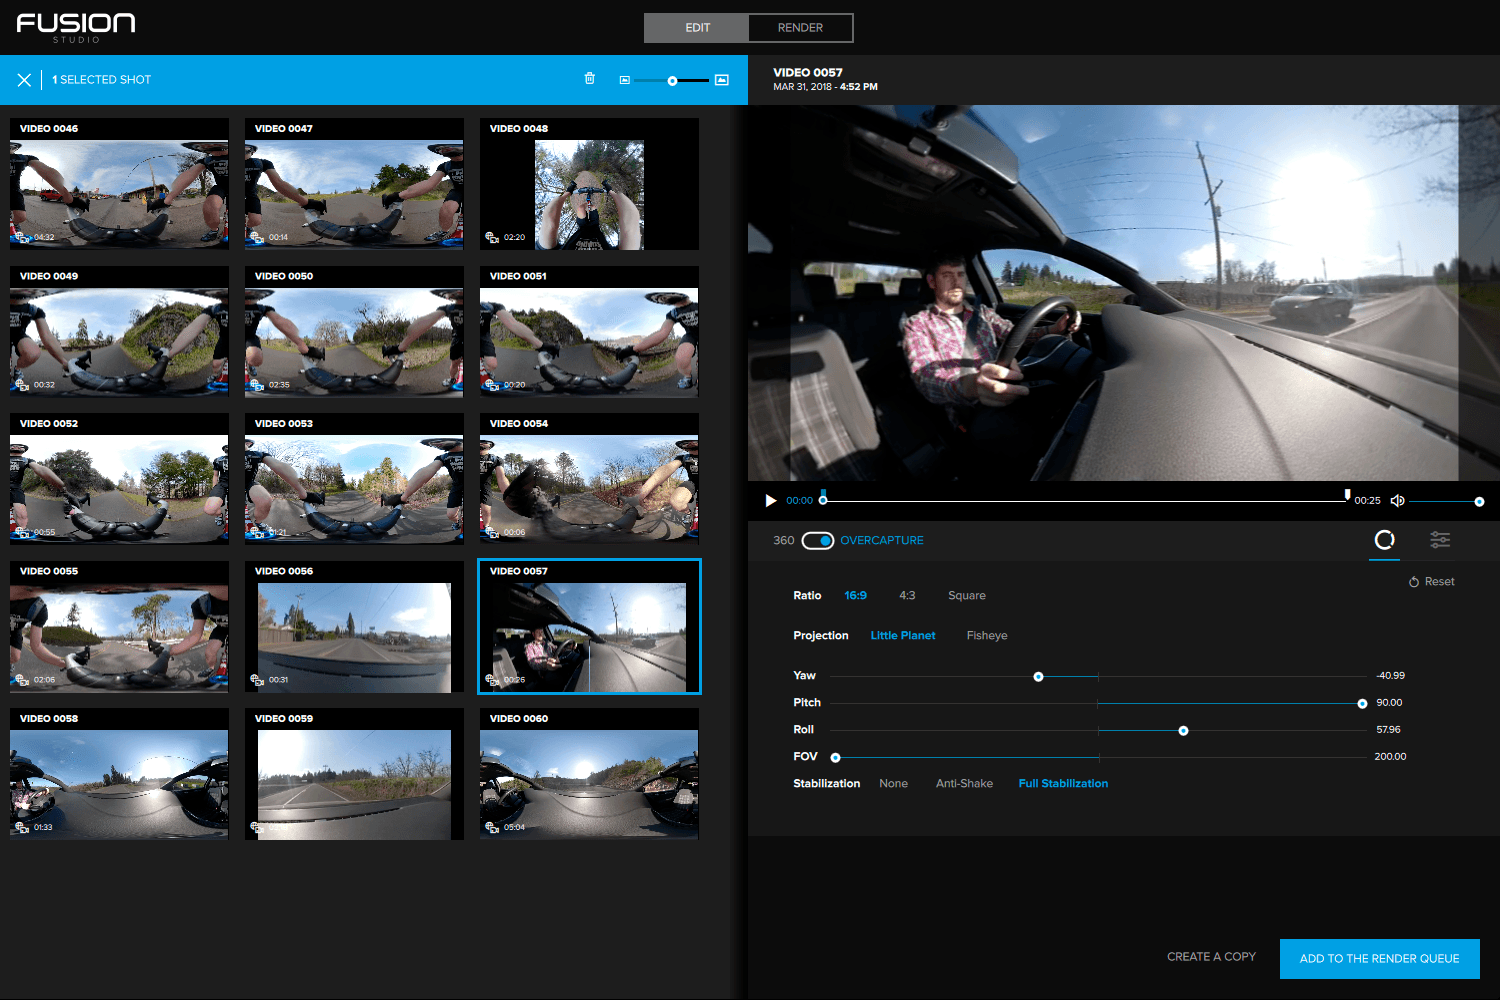Adjust the thumbnail size slider handle
Viewport: 1500px width, 1000px height.
pos(673,81)
